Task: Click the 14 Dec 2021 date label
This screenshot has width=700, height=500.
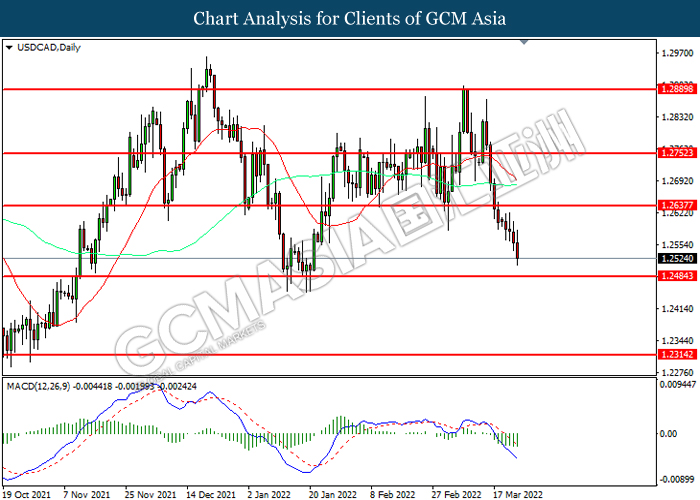Action: pyautogui.click(x=211, y=495)
